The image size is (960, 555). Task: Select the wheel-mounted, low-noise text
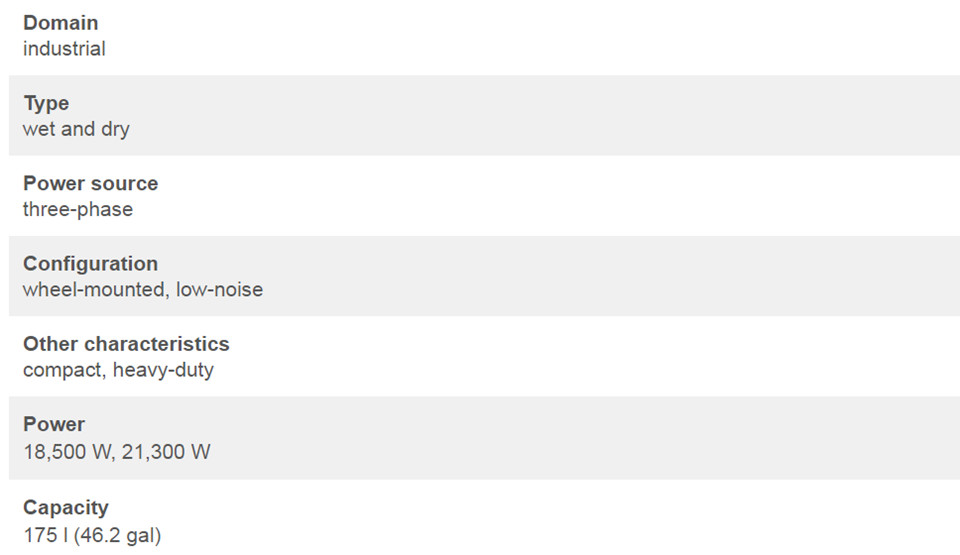(x=143, y=289)
